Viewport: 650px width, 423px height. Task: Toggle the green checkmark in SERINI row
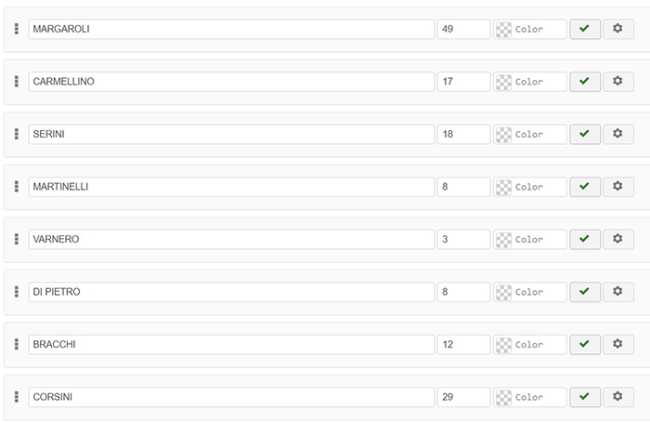pos(585,134)
